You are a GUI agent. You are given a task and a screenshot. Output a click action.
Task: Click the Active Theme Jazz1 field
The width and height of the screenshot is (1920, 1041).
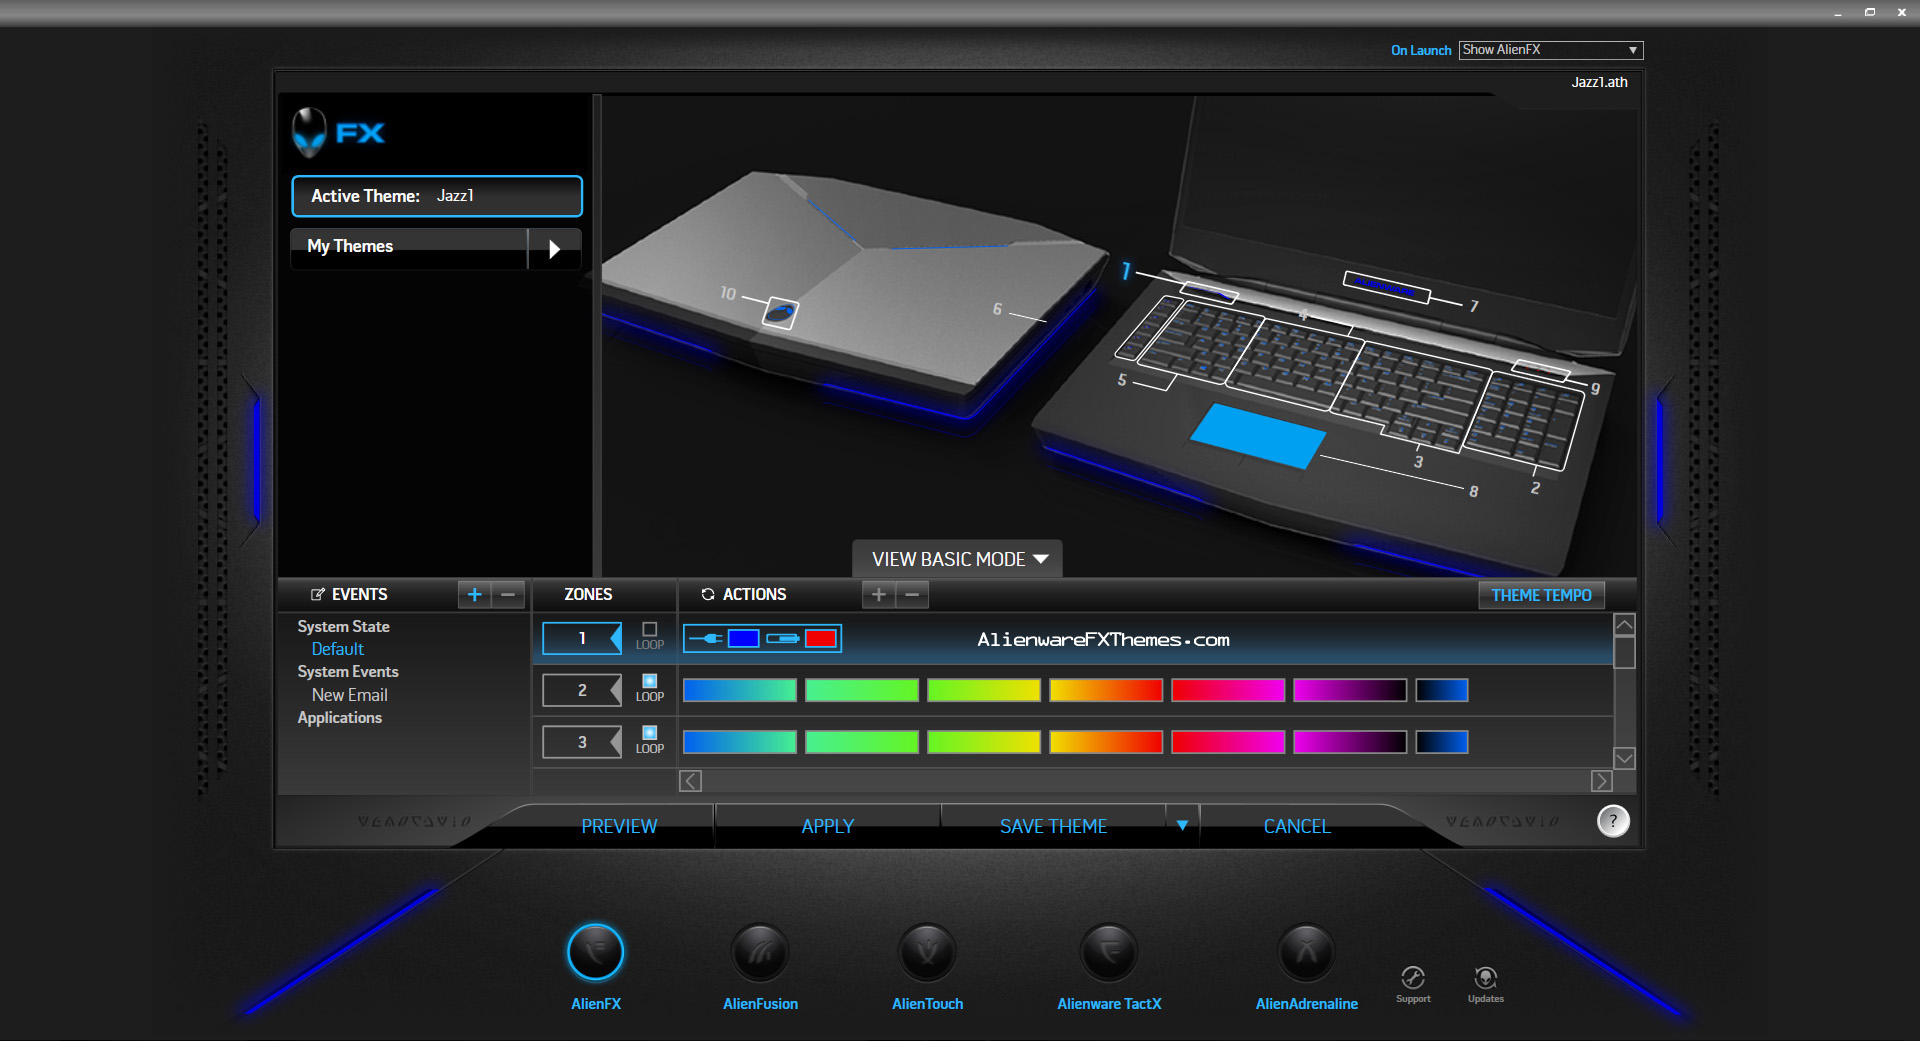click(437, 196)
